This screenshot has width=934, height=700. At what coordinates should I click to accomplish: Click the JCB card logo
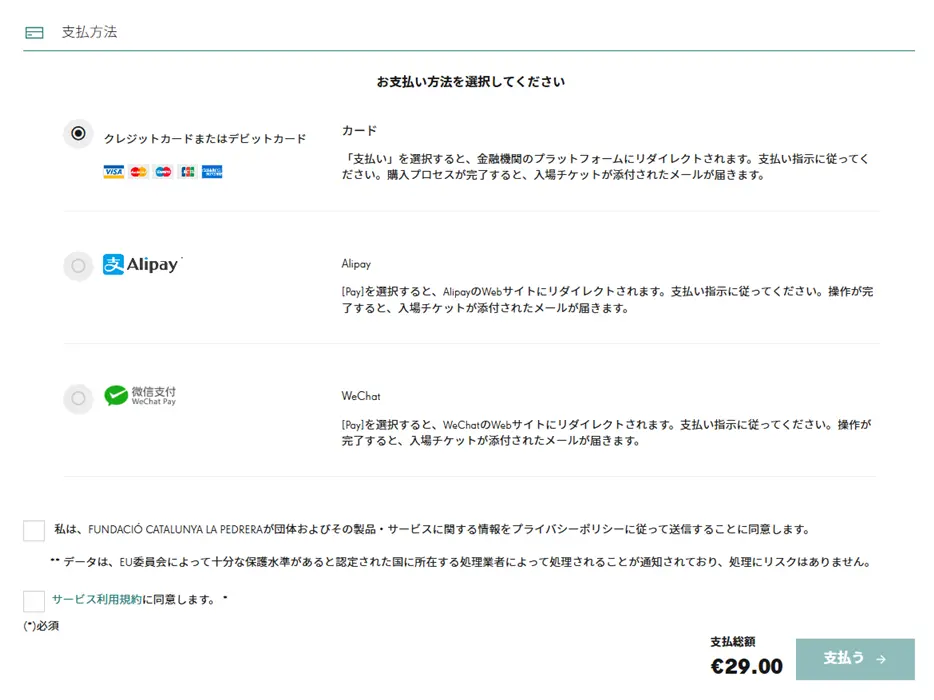(x=187, y=172)
